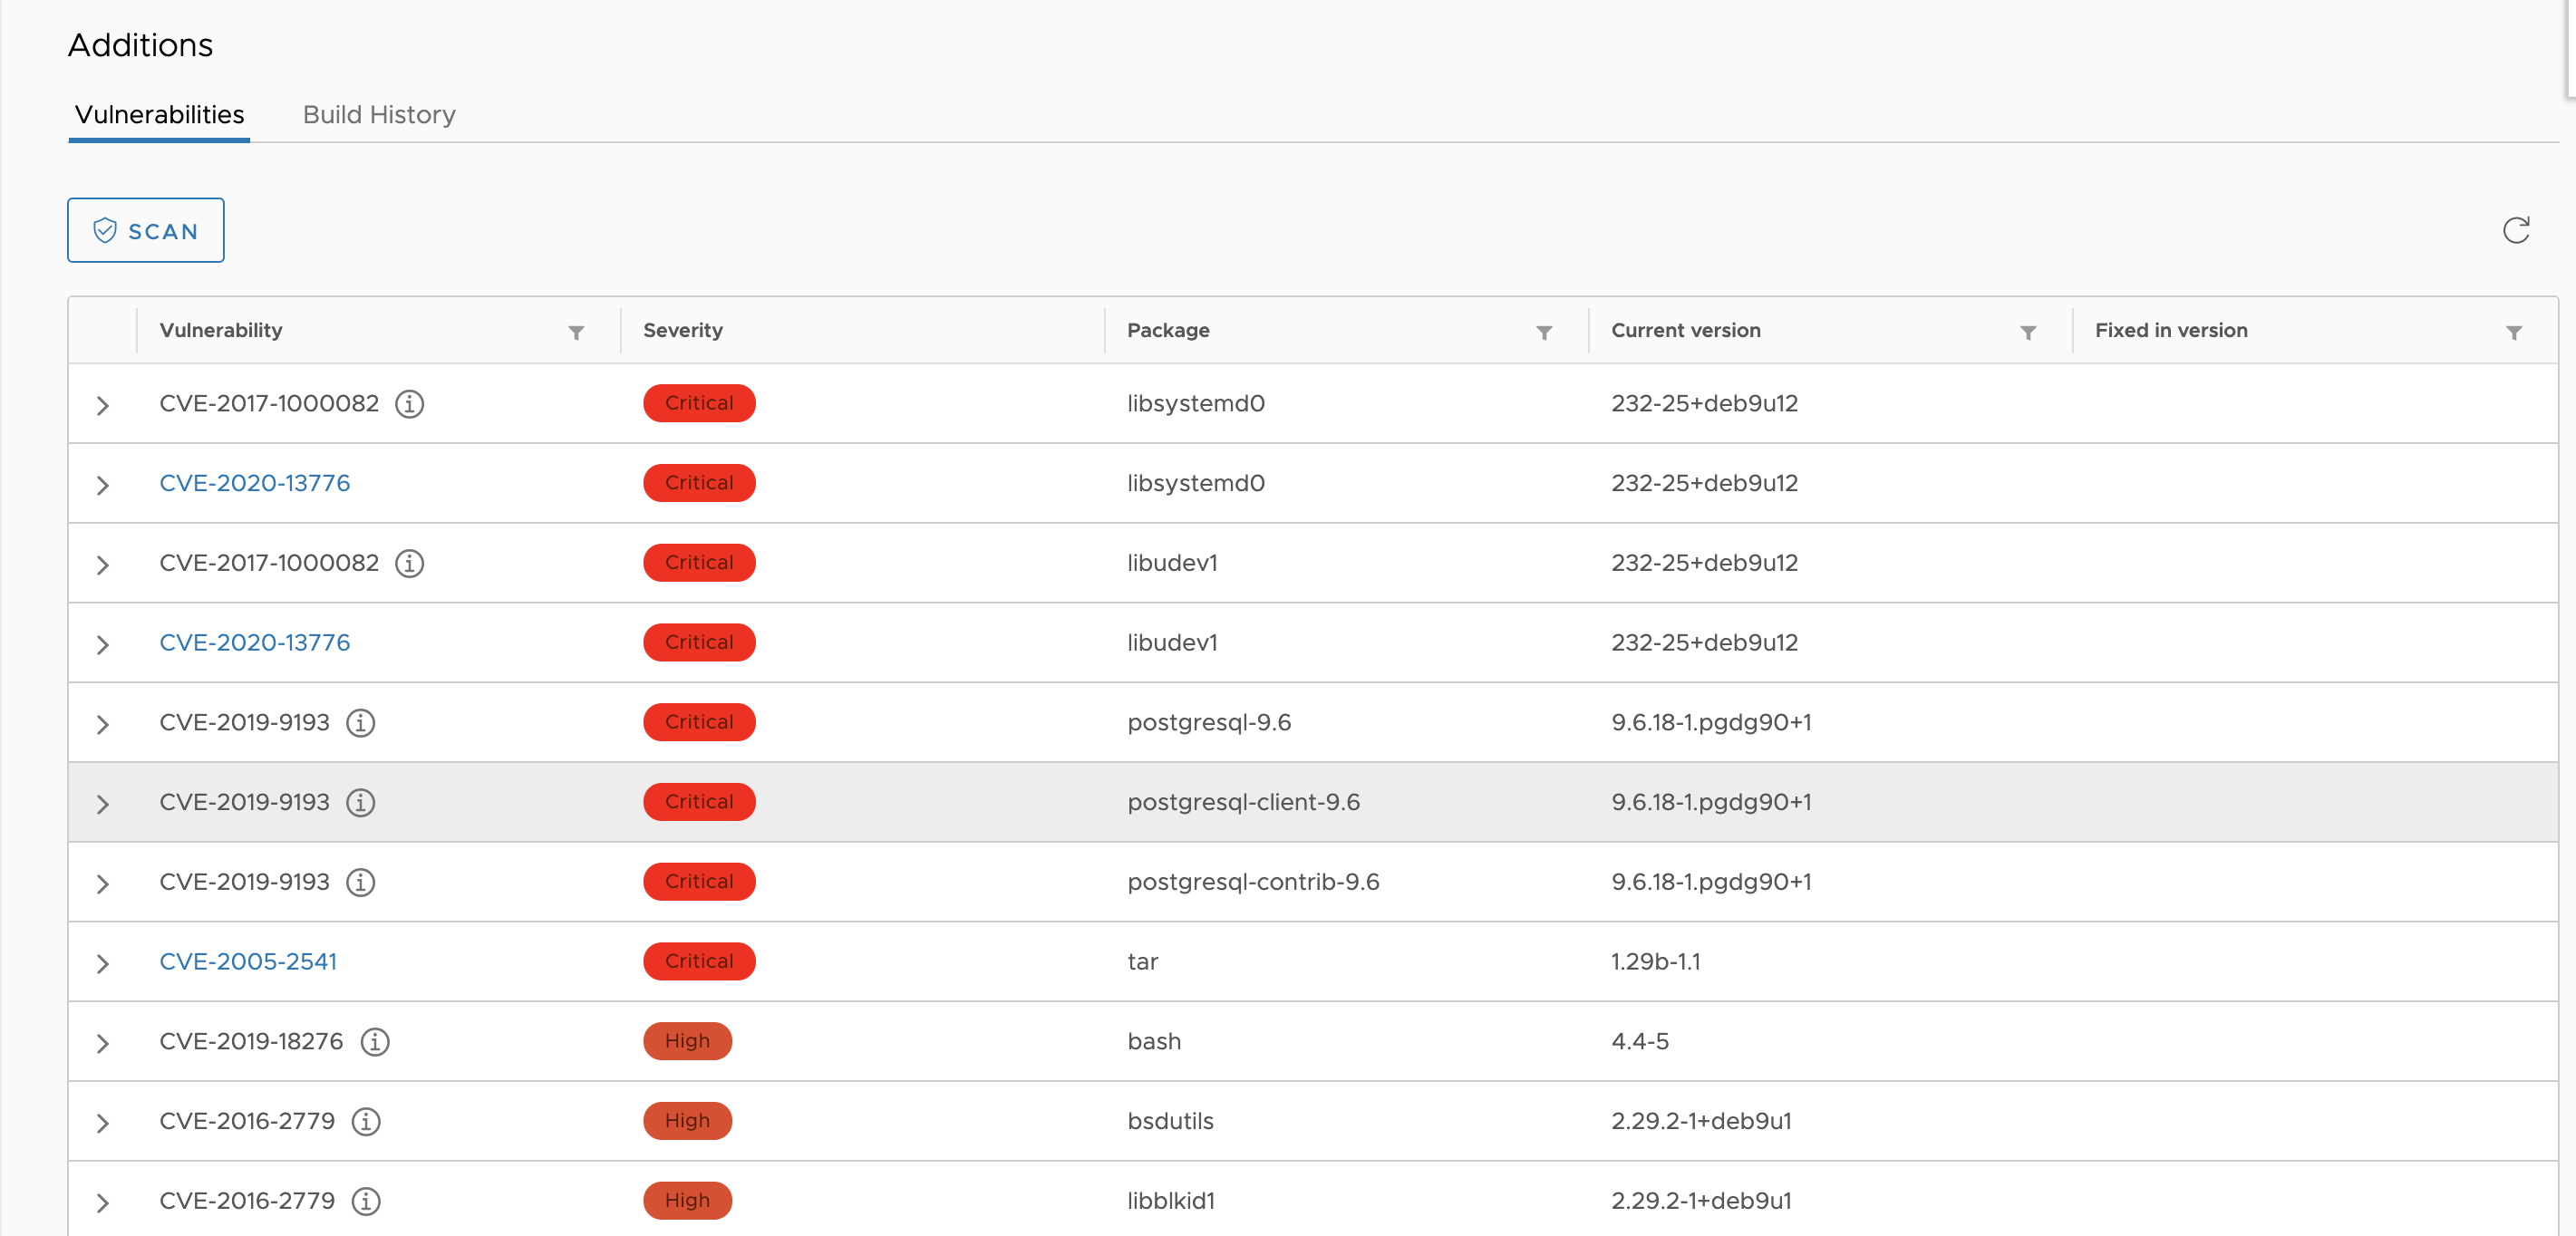The width and height of the screenshot is (2576, 1236).
Task: Click the refresh icon above the table
Action: tap(2517, 229)
